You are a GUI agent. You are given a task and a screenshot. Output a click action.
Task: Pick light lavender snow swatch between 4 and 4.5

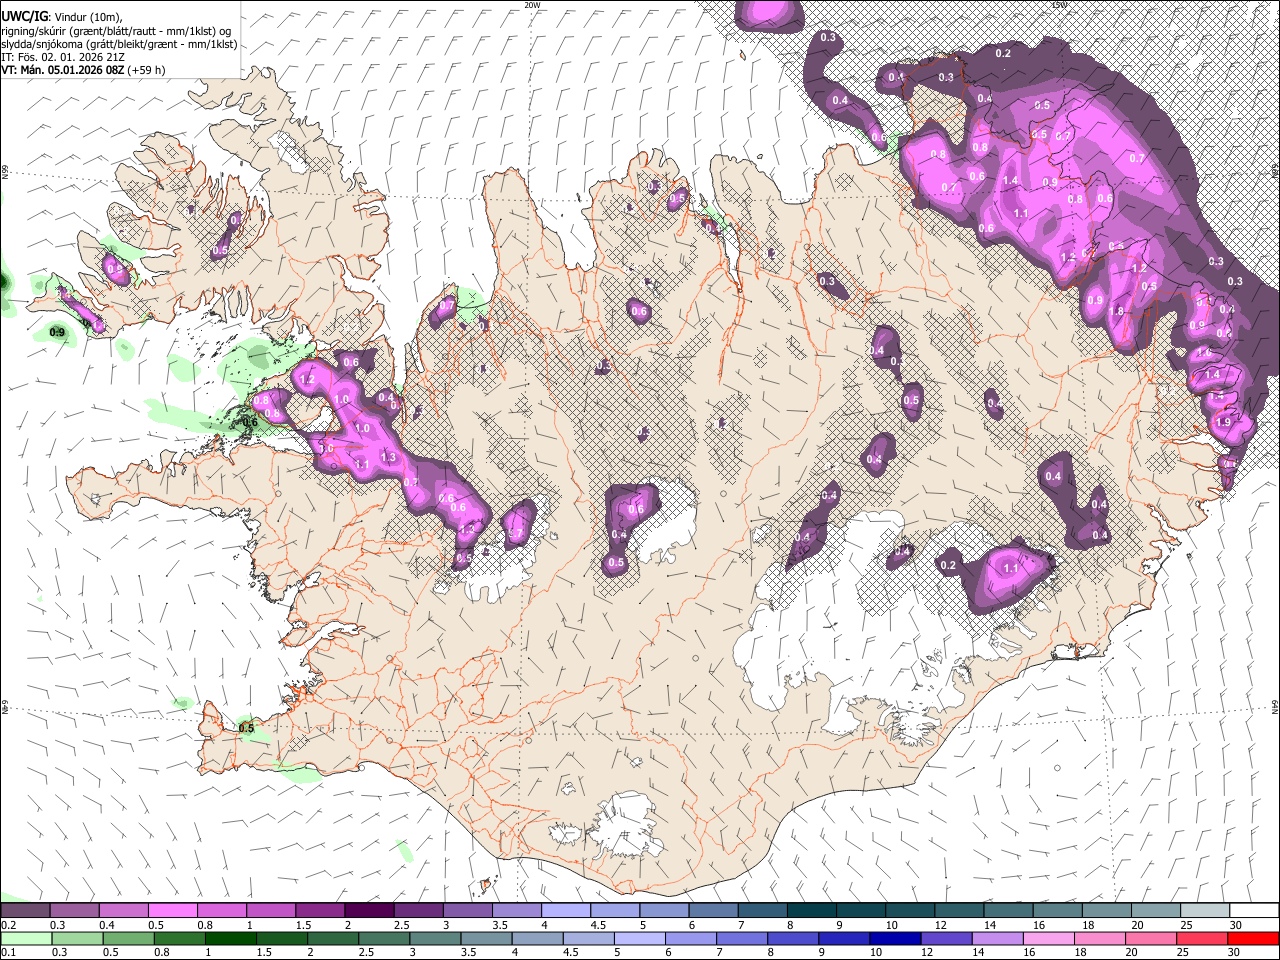[566, 911]
